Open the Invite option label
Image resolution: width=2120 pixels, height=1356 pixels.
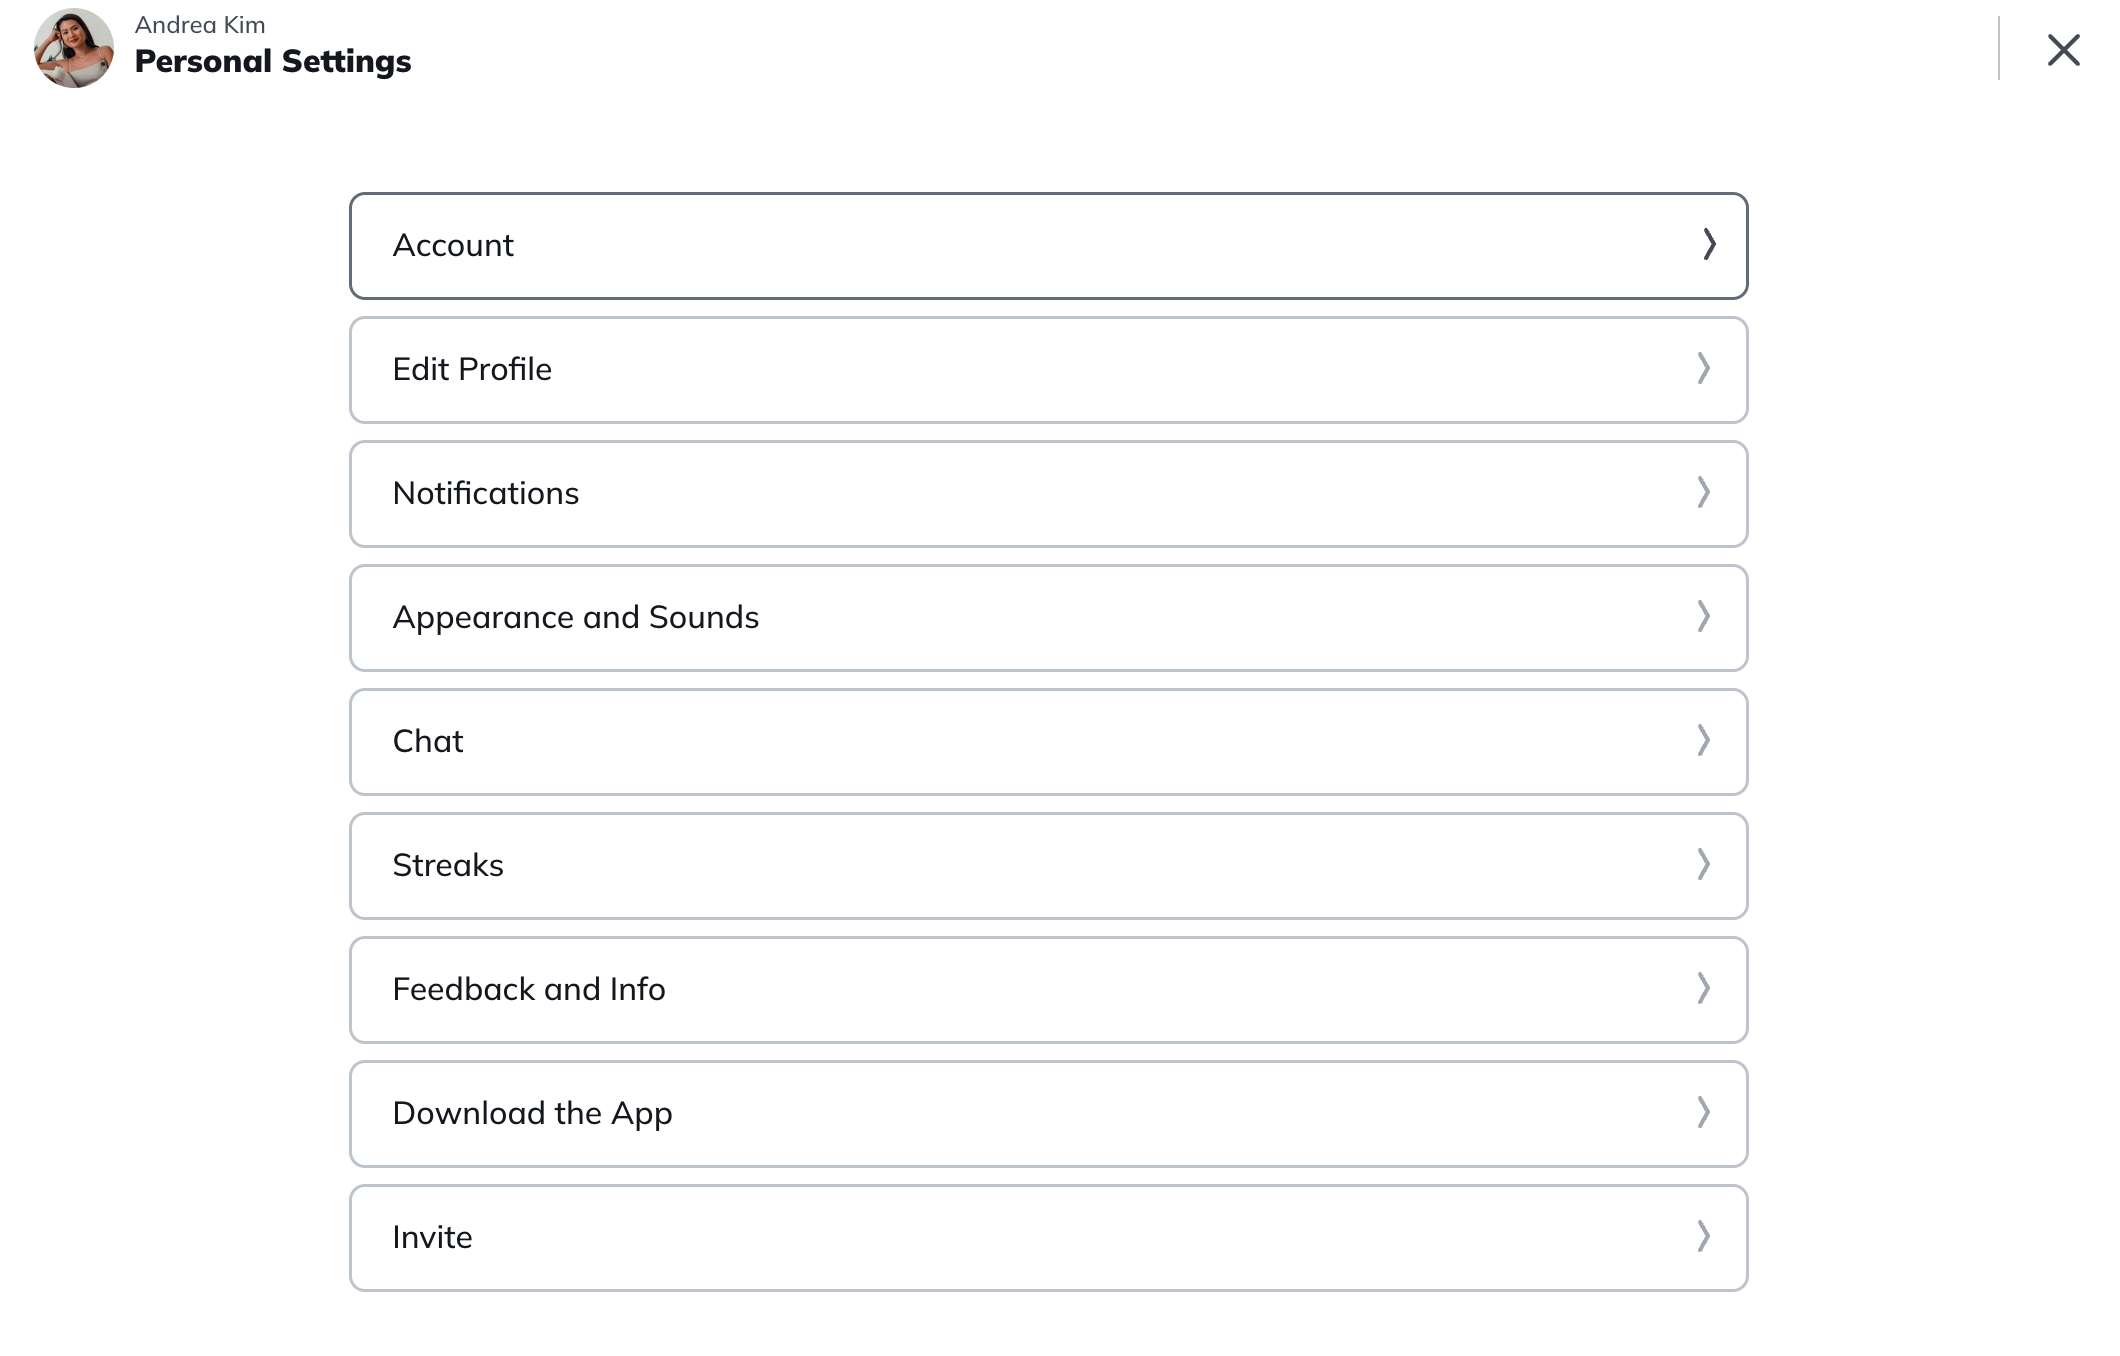tap(432, 1238)
